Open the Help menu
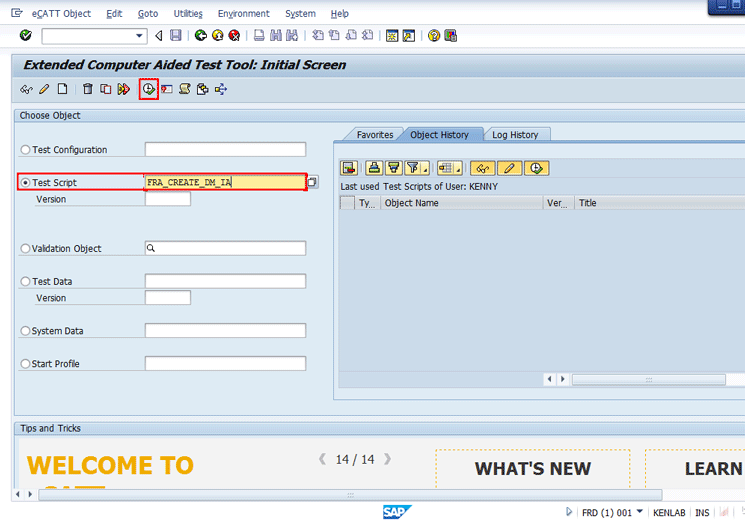This screenshot has width=745, height=521. (x=339, y=14)
